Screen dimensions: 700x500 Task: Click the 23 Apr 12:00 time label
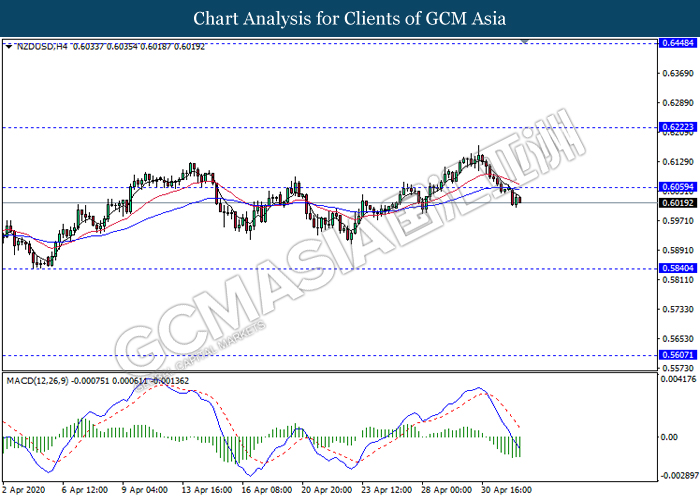tap(387, 490)
